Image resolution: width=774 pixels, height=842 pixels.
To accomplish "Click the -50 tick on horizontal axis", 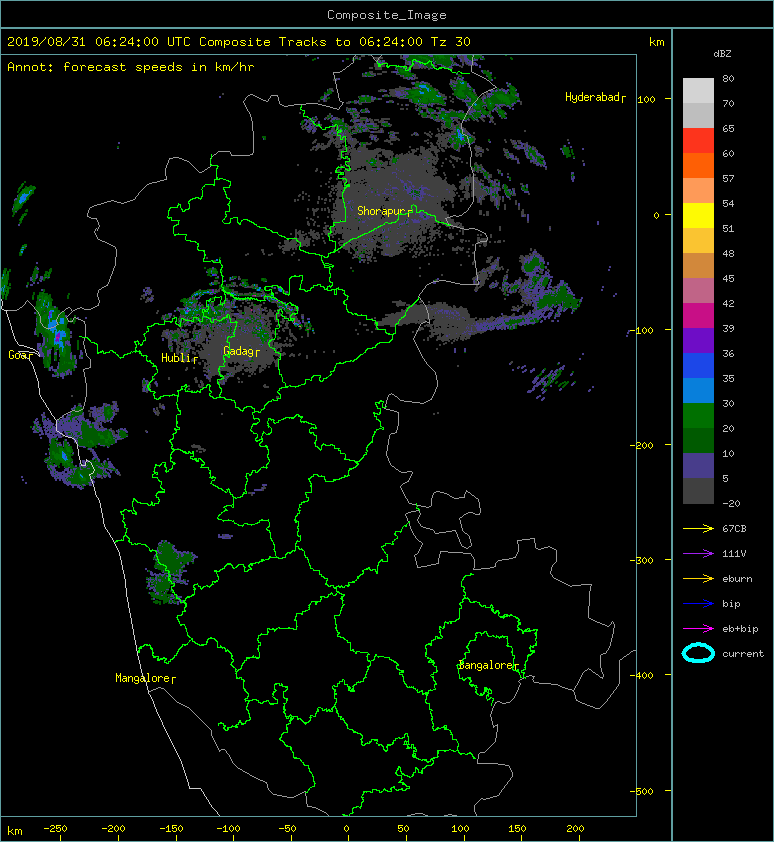I will [x=287, y=829].
